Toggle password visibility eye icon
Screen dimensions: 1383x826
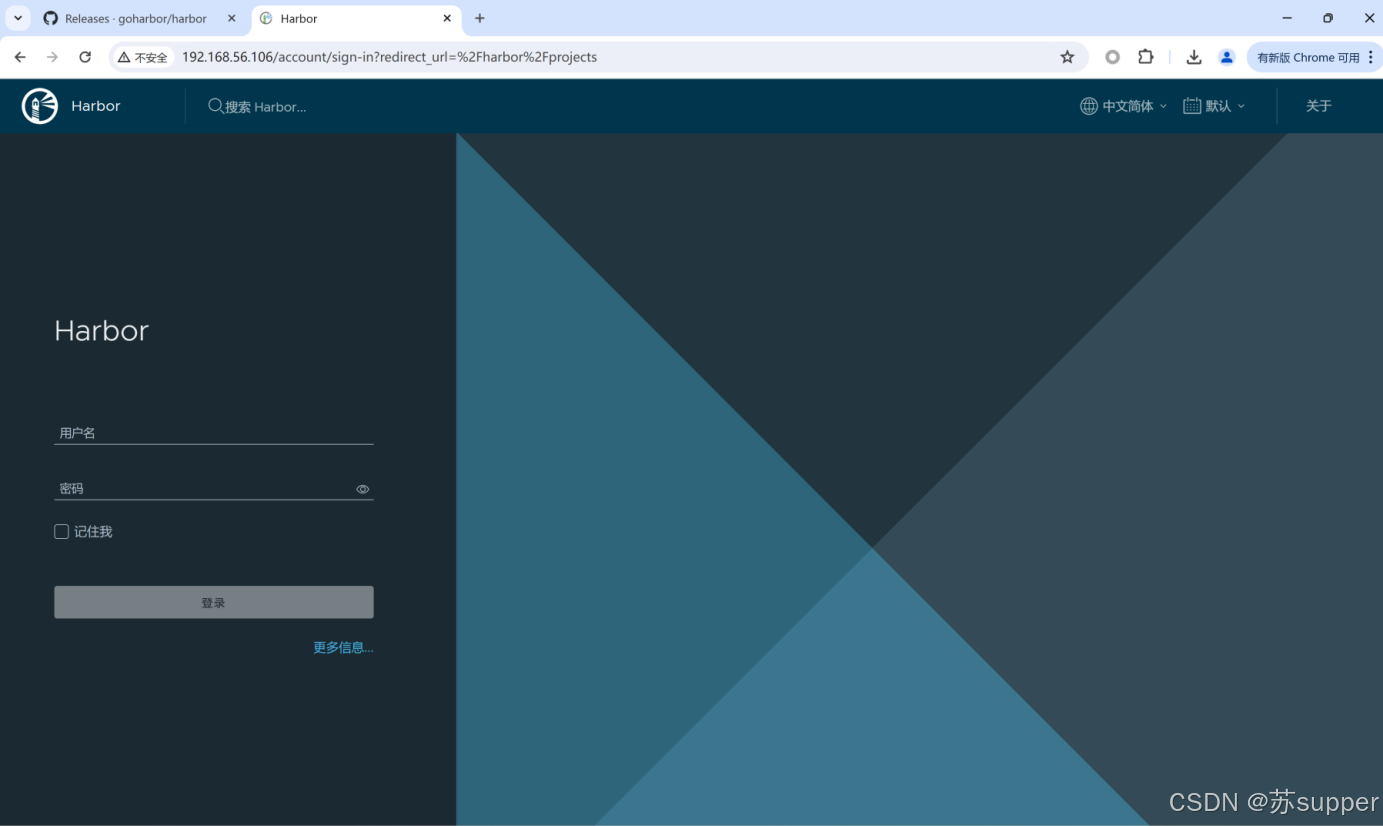[x=363, y=489]
